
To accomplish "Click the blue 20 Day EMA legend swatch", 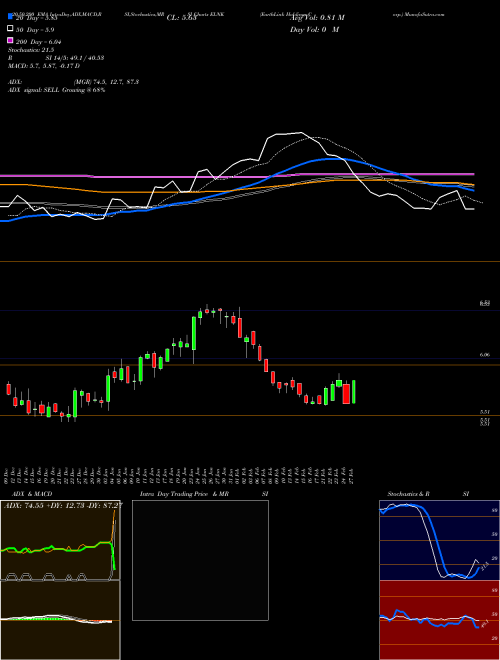I will (10, 17).
